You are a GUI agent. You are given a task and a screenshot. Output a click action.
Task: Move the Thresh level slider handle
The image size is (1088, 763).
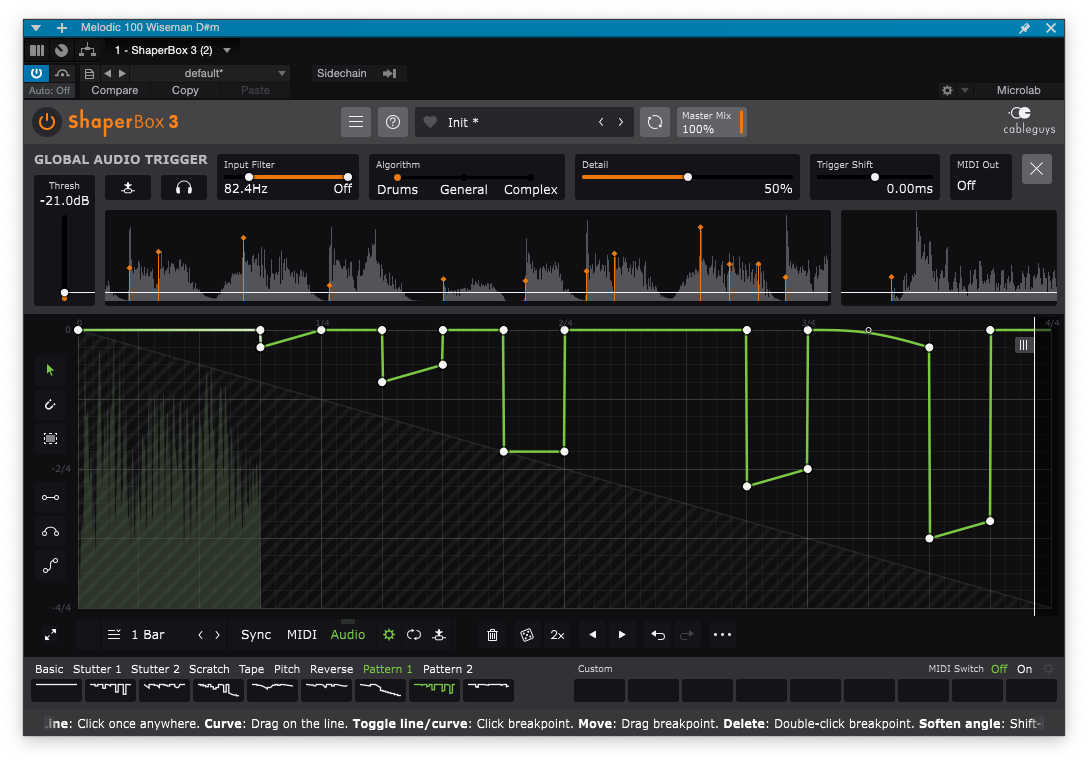tap(65, 293)
